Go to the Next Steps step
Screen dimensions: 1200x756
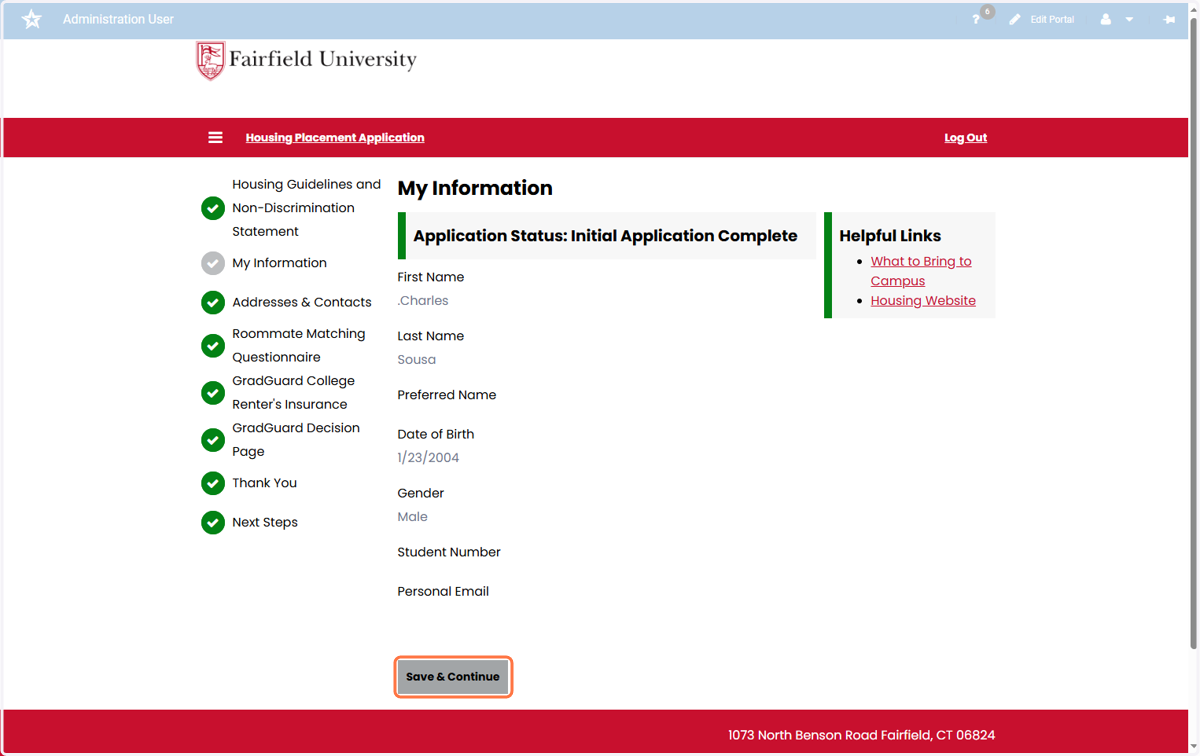coord(265,522)
